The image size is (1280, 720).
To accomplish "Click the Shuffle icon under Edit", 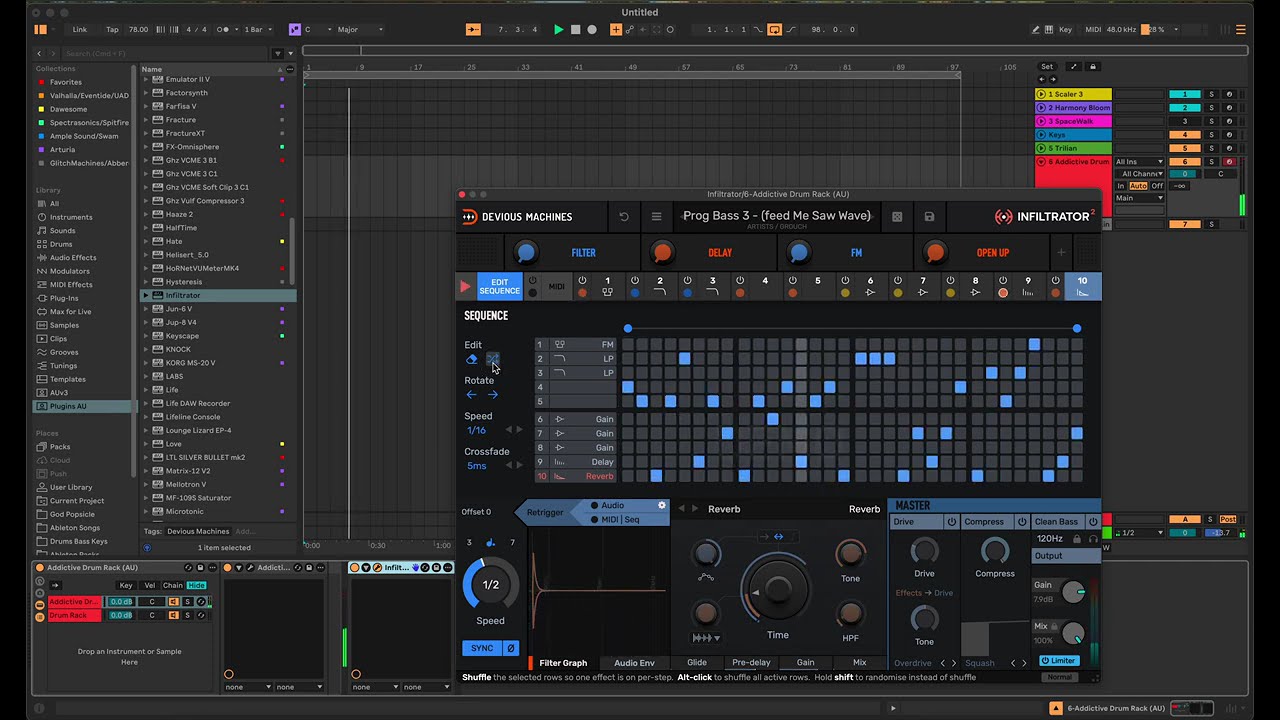I will coord(492,359).
